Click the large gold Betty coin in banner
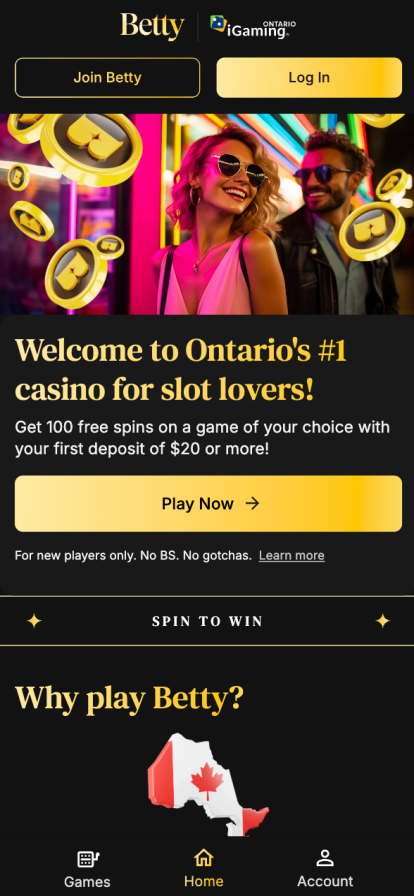 click(91, 150)
